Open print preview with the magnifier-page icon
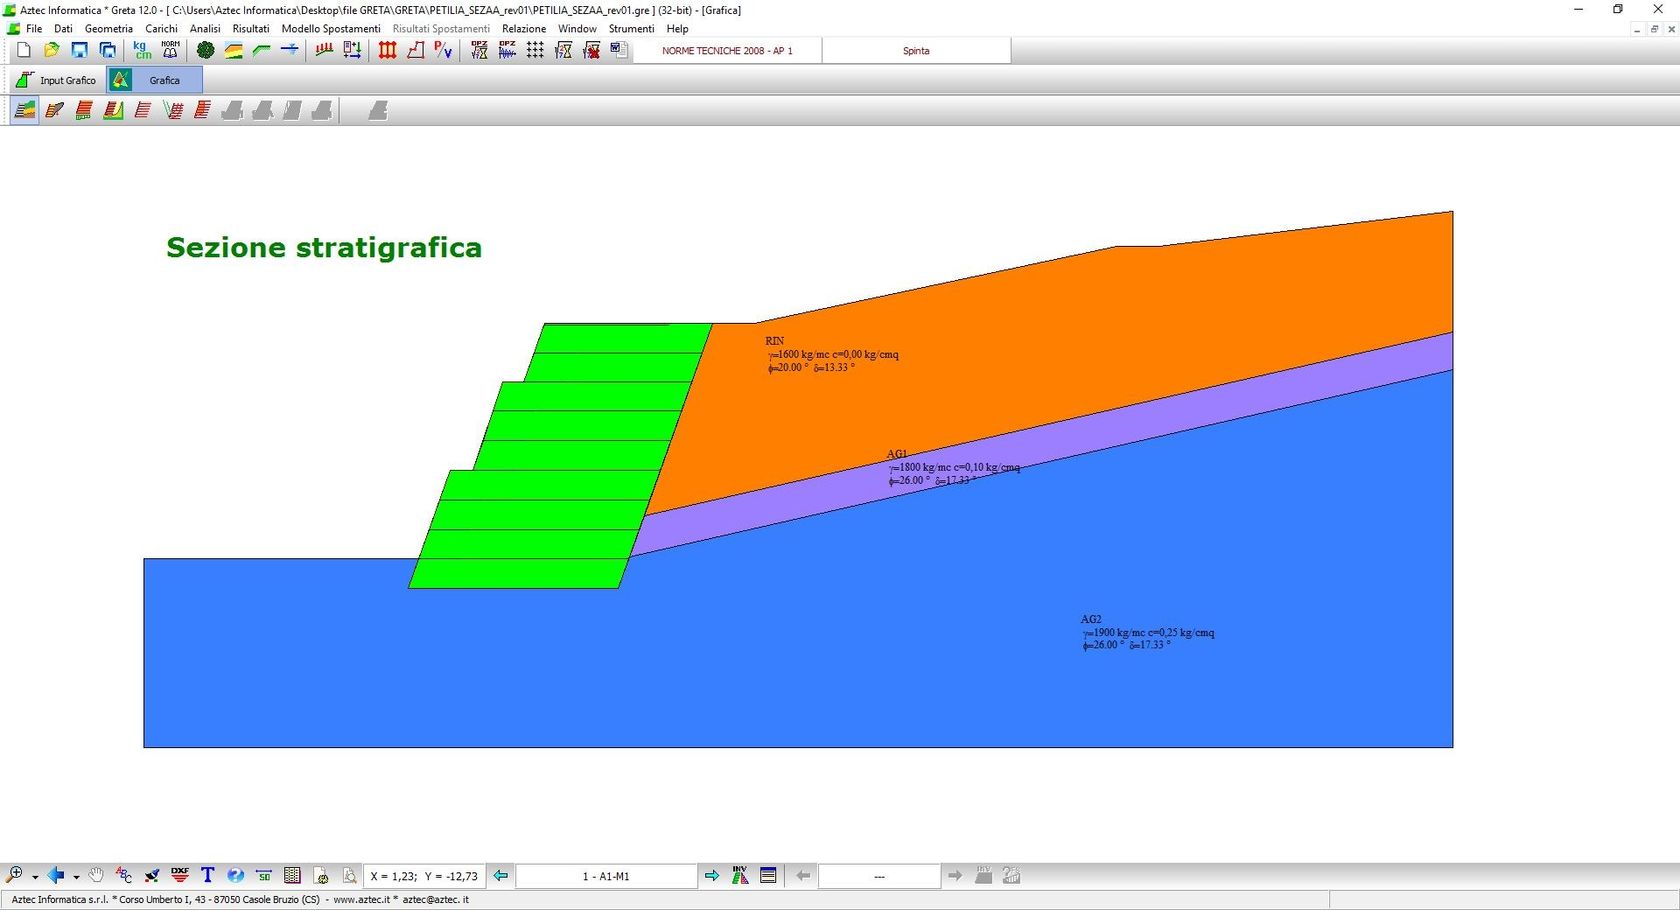 coord(348,875)
